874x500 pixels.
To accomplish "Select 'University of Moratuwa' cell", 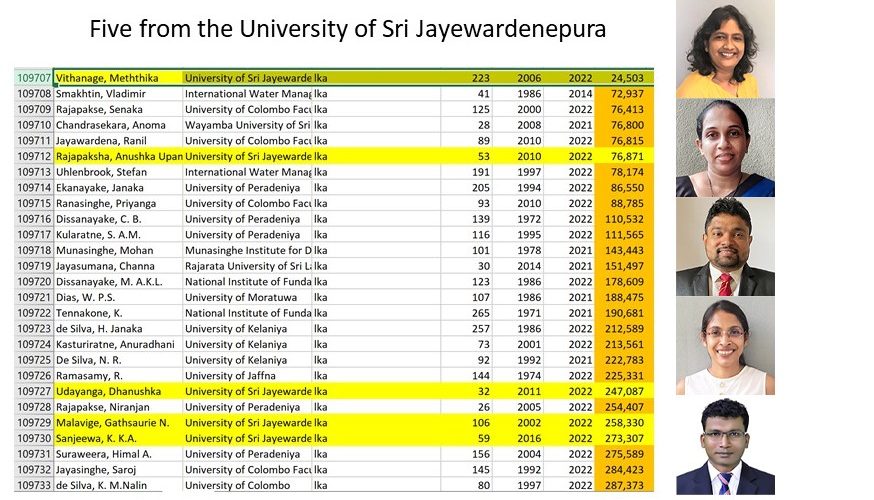I will [x=247, y=298].
